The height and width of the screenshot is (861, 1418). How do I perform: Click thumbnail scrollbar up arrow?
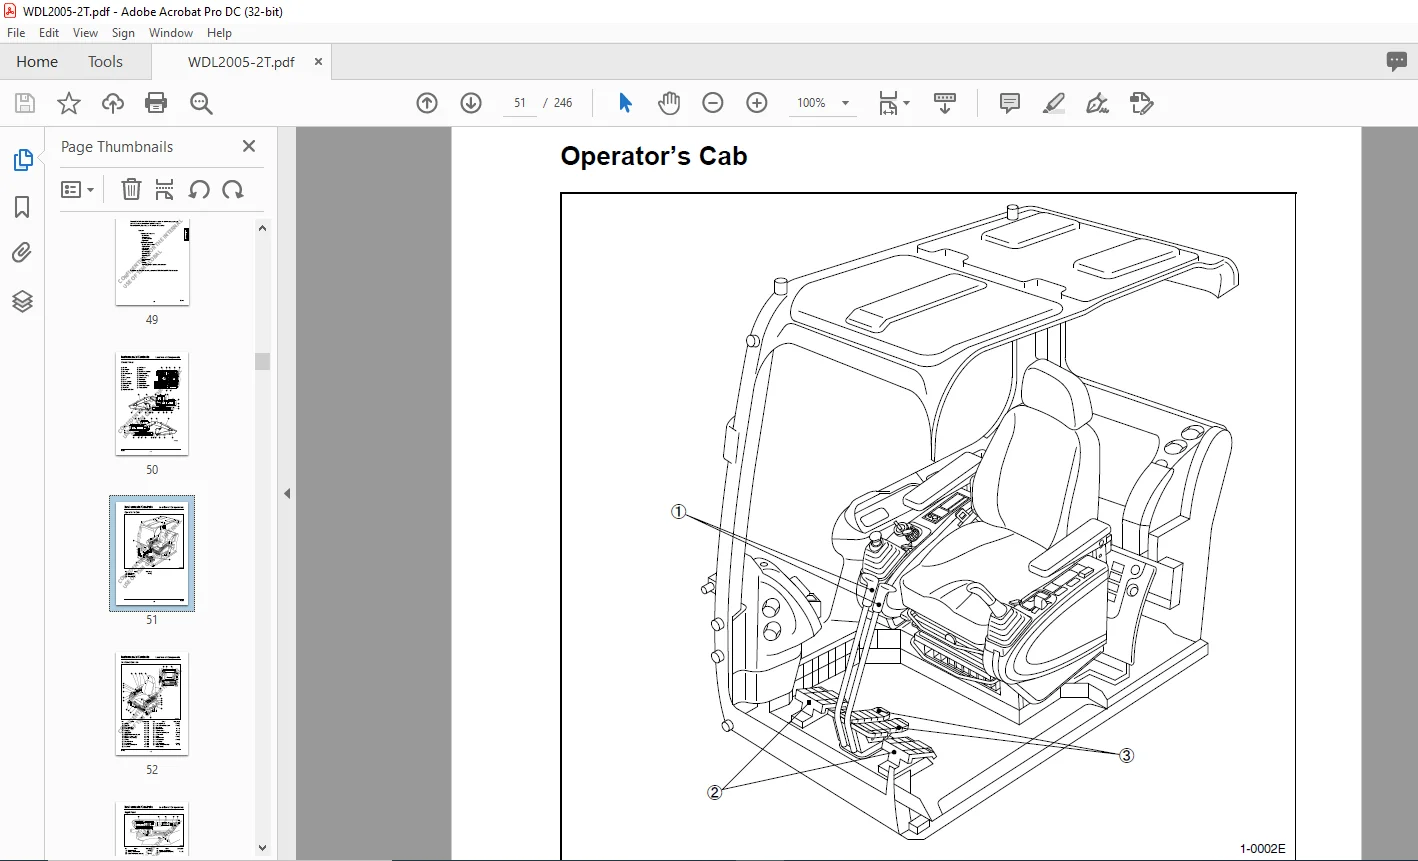(263, 228)
